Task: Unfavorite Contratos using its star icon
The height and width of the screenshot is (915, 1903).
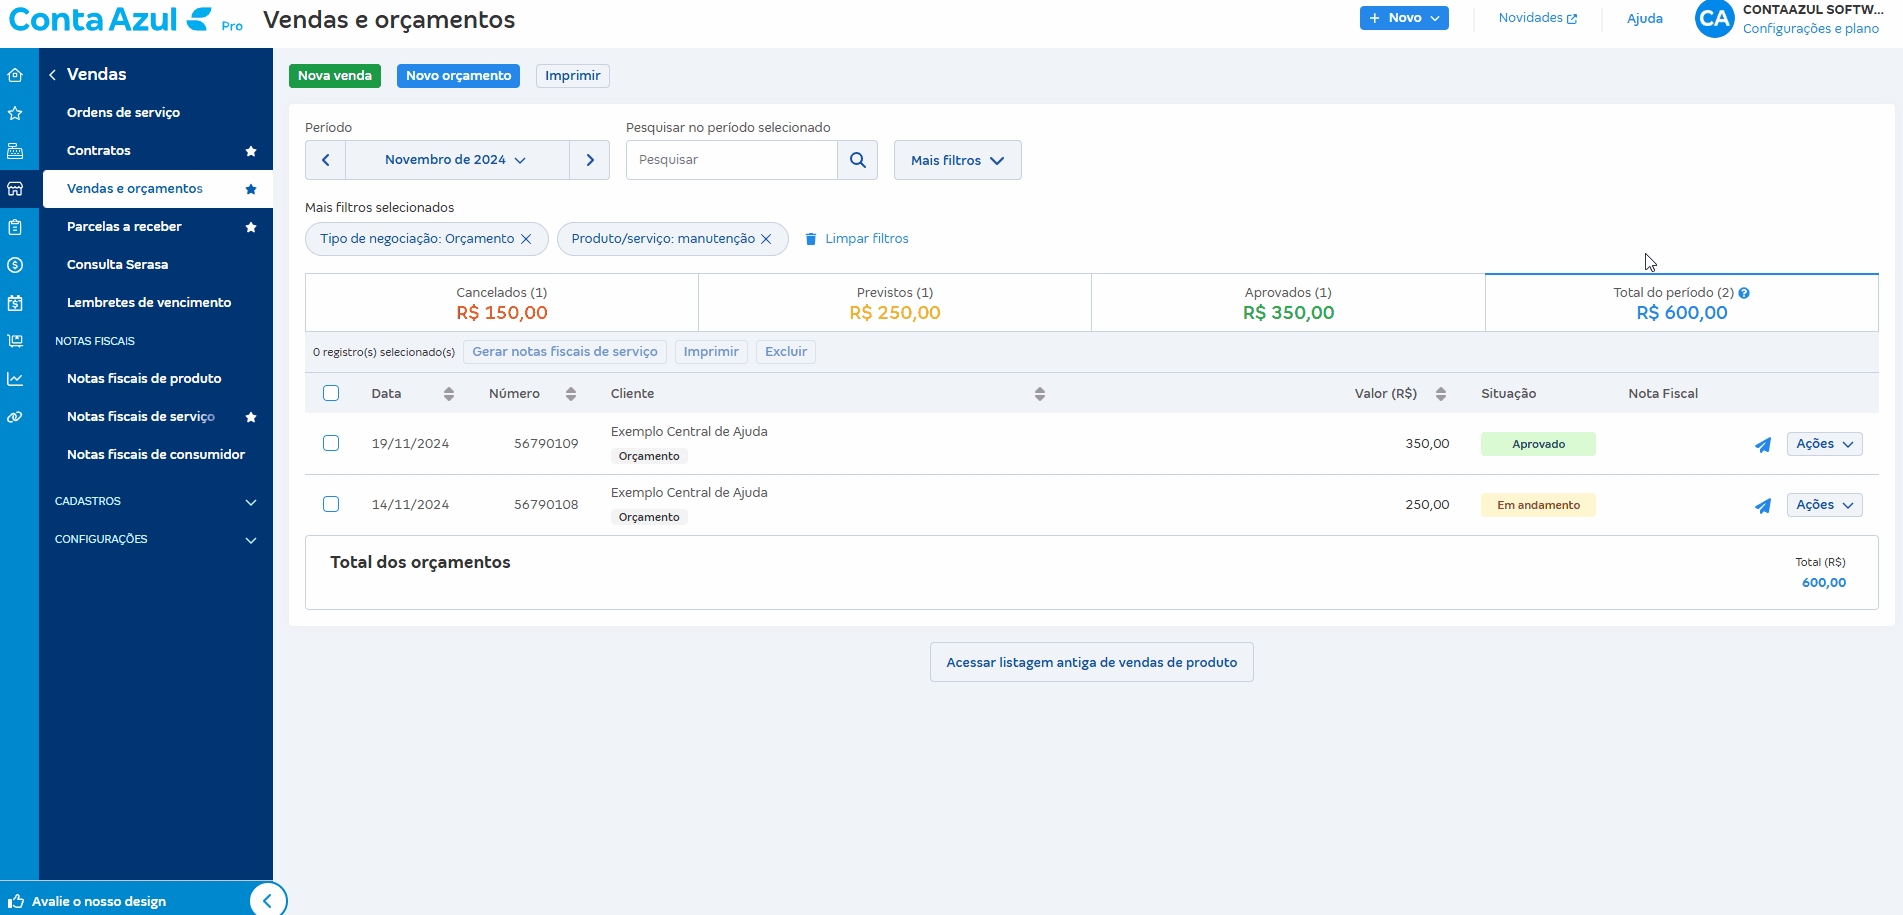Action: (251, 151)
